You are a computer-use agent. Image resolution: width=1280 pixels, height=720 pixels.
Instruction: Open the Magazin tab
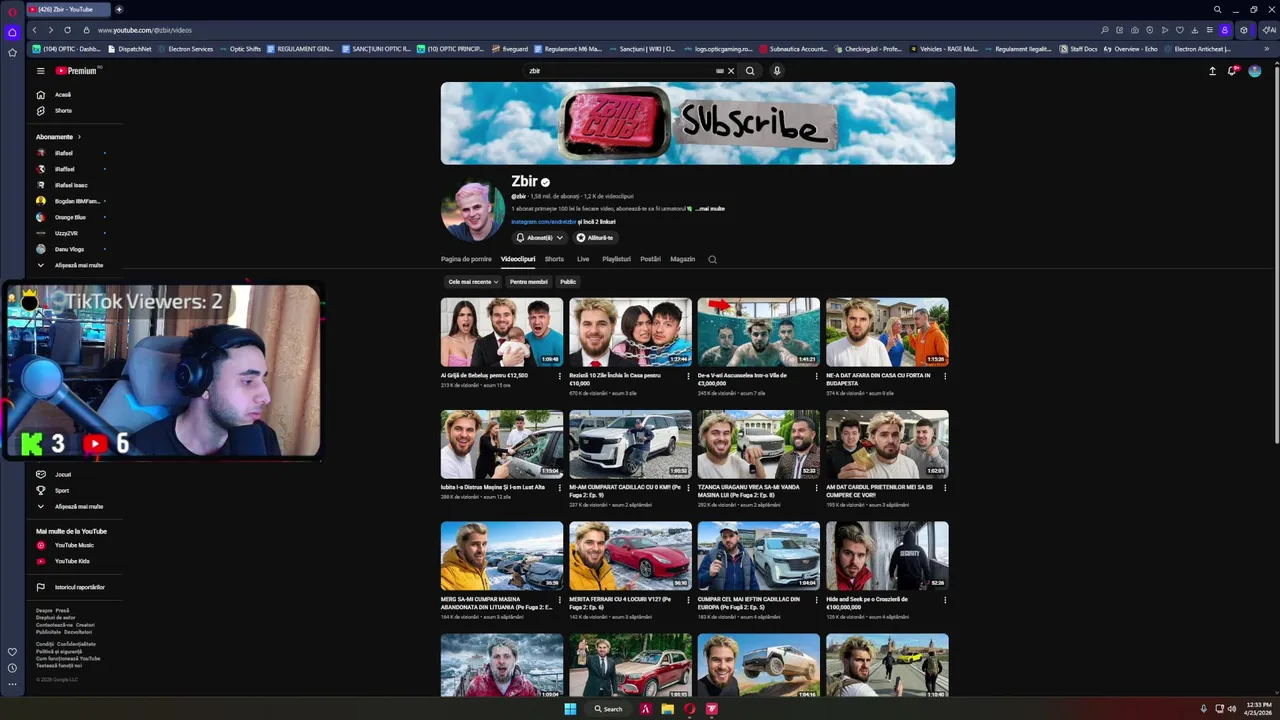(683, 259)
